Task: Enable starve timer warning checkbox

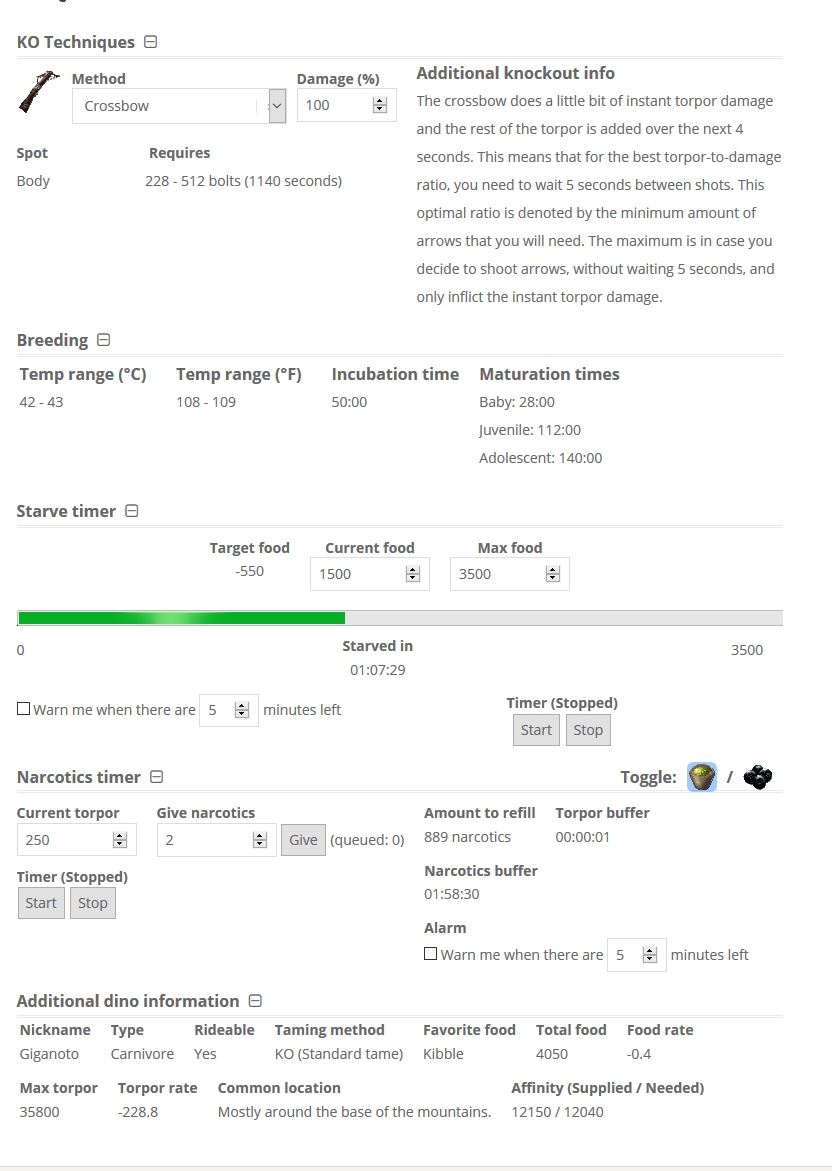Action: (23, 709)
